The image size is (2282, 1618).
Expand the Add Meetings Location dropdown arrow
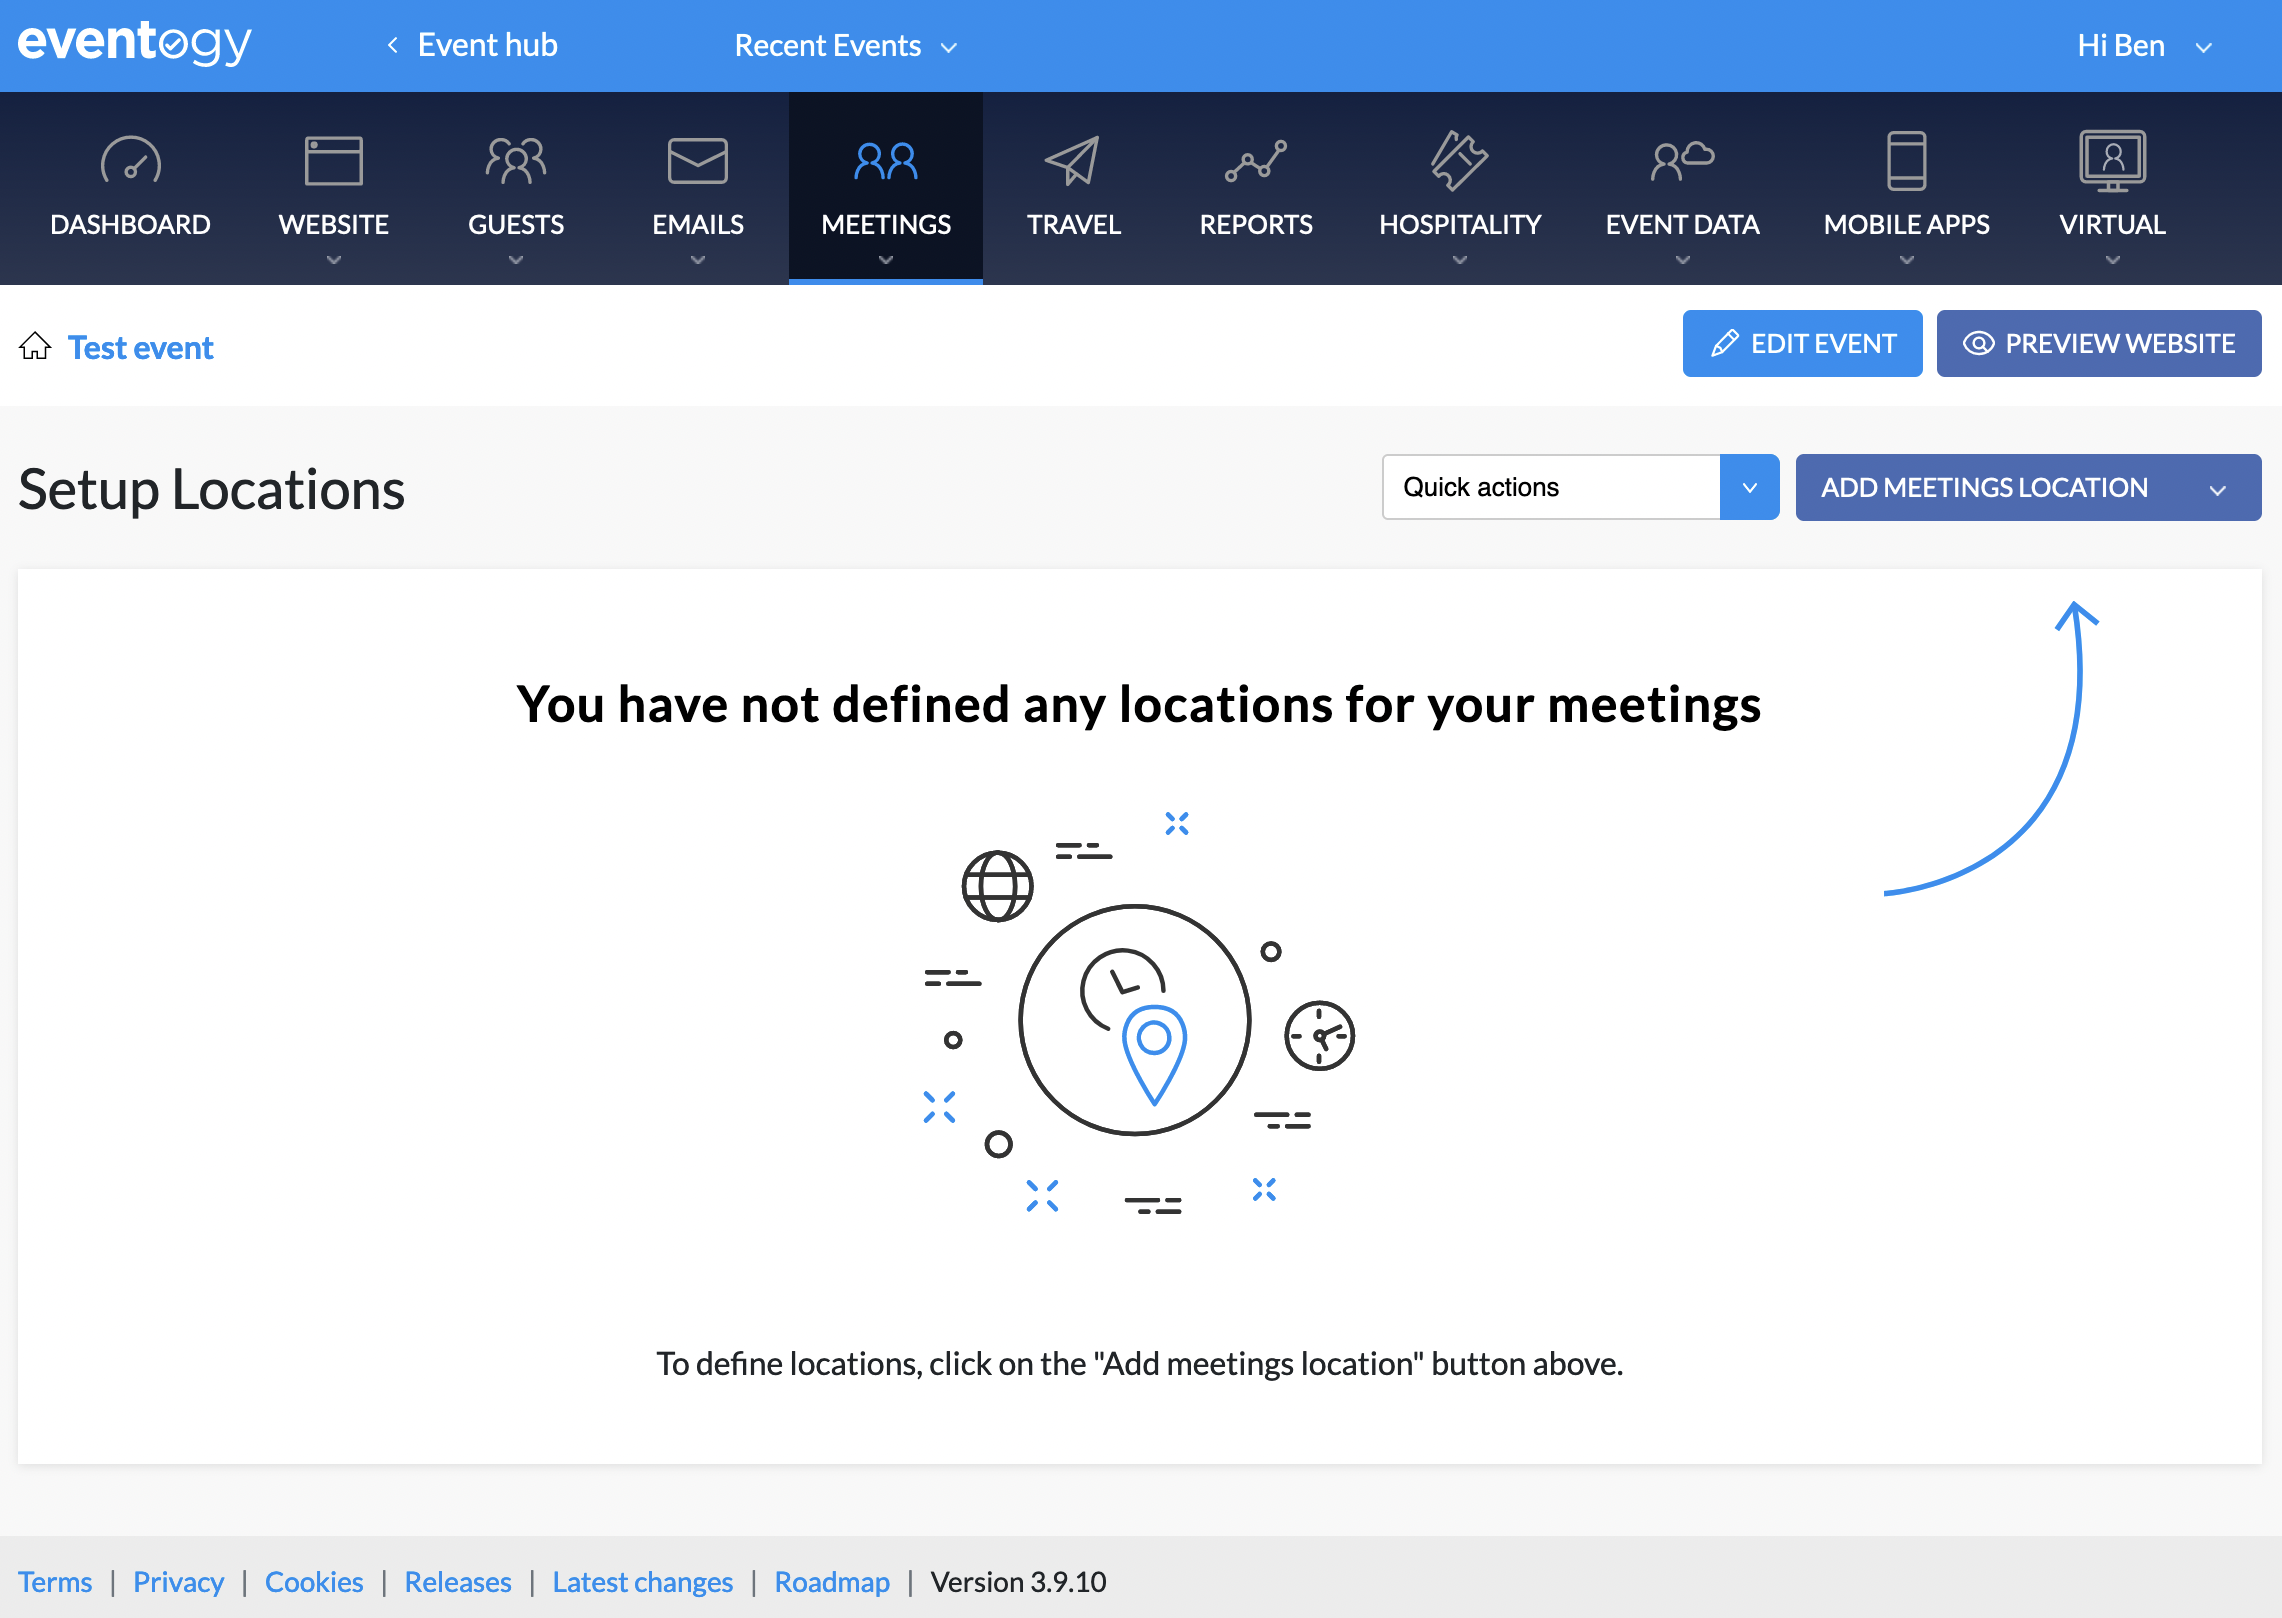(x=2218, y=488)
